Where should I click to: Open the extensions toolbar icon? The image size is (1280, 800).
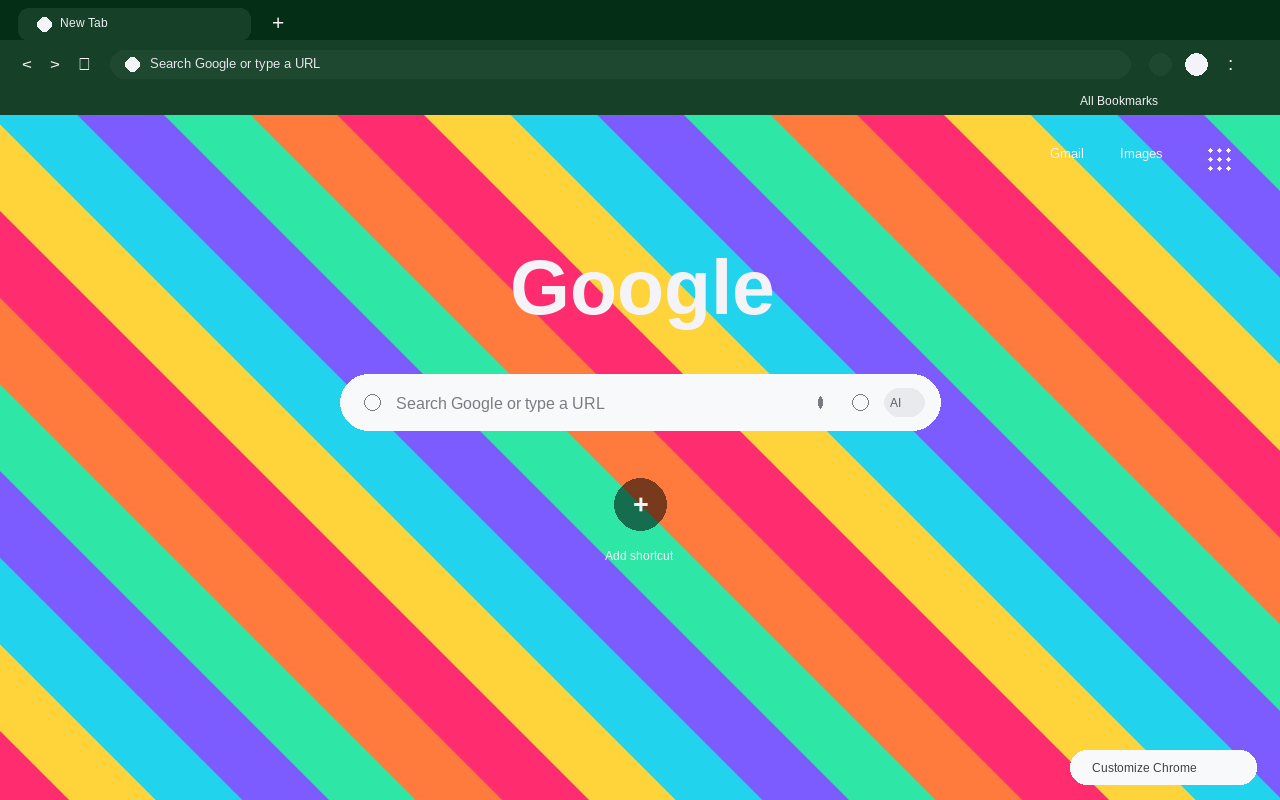tap(1160, 64)
